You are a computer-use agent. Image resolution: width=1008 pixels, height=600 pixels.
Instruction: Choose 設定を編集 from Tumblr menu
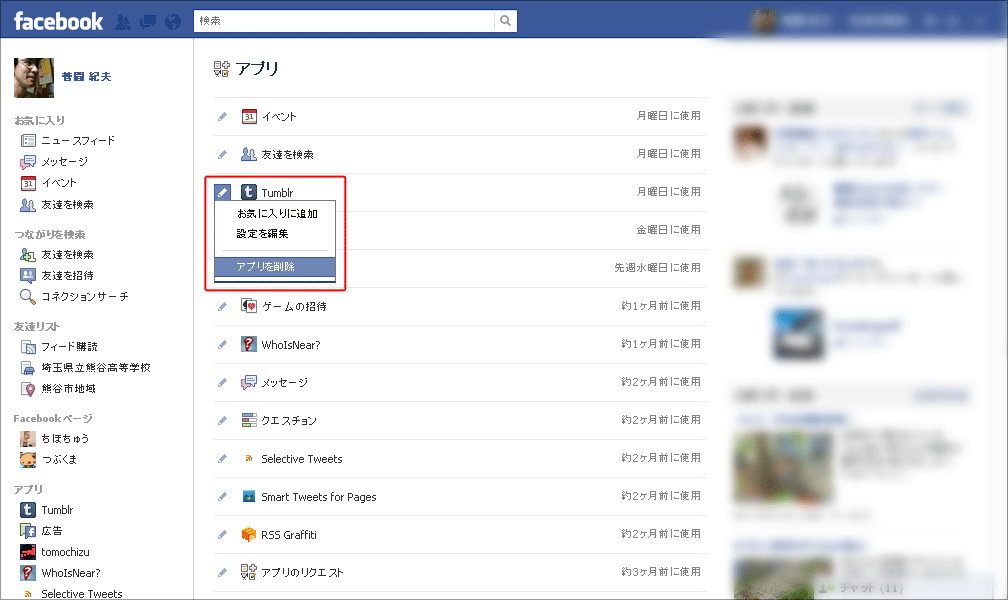tap(275, 233)
